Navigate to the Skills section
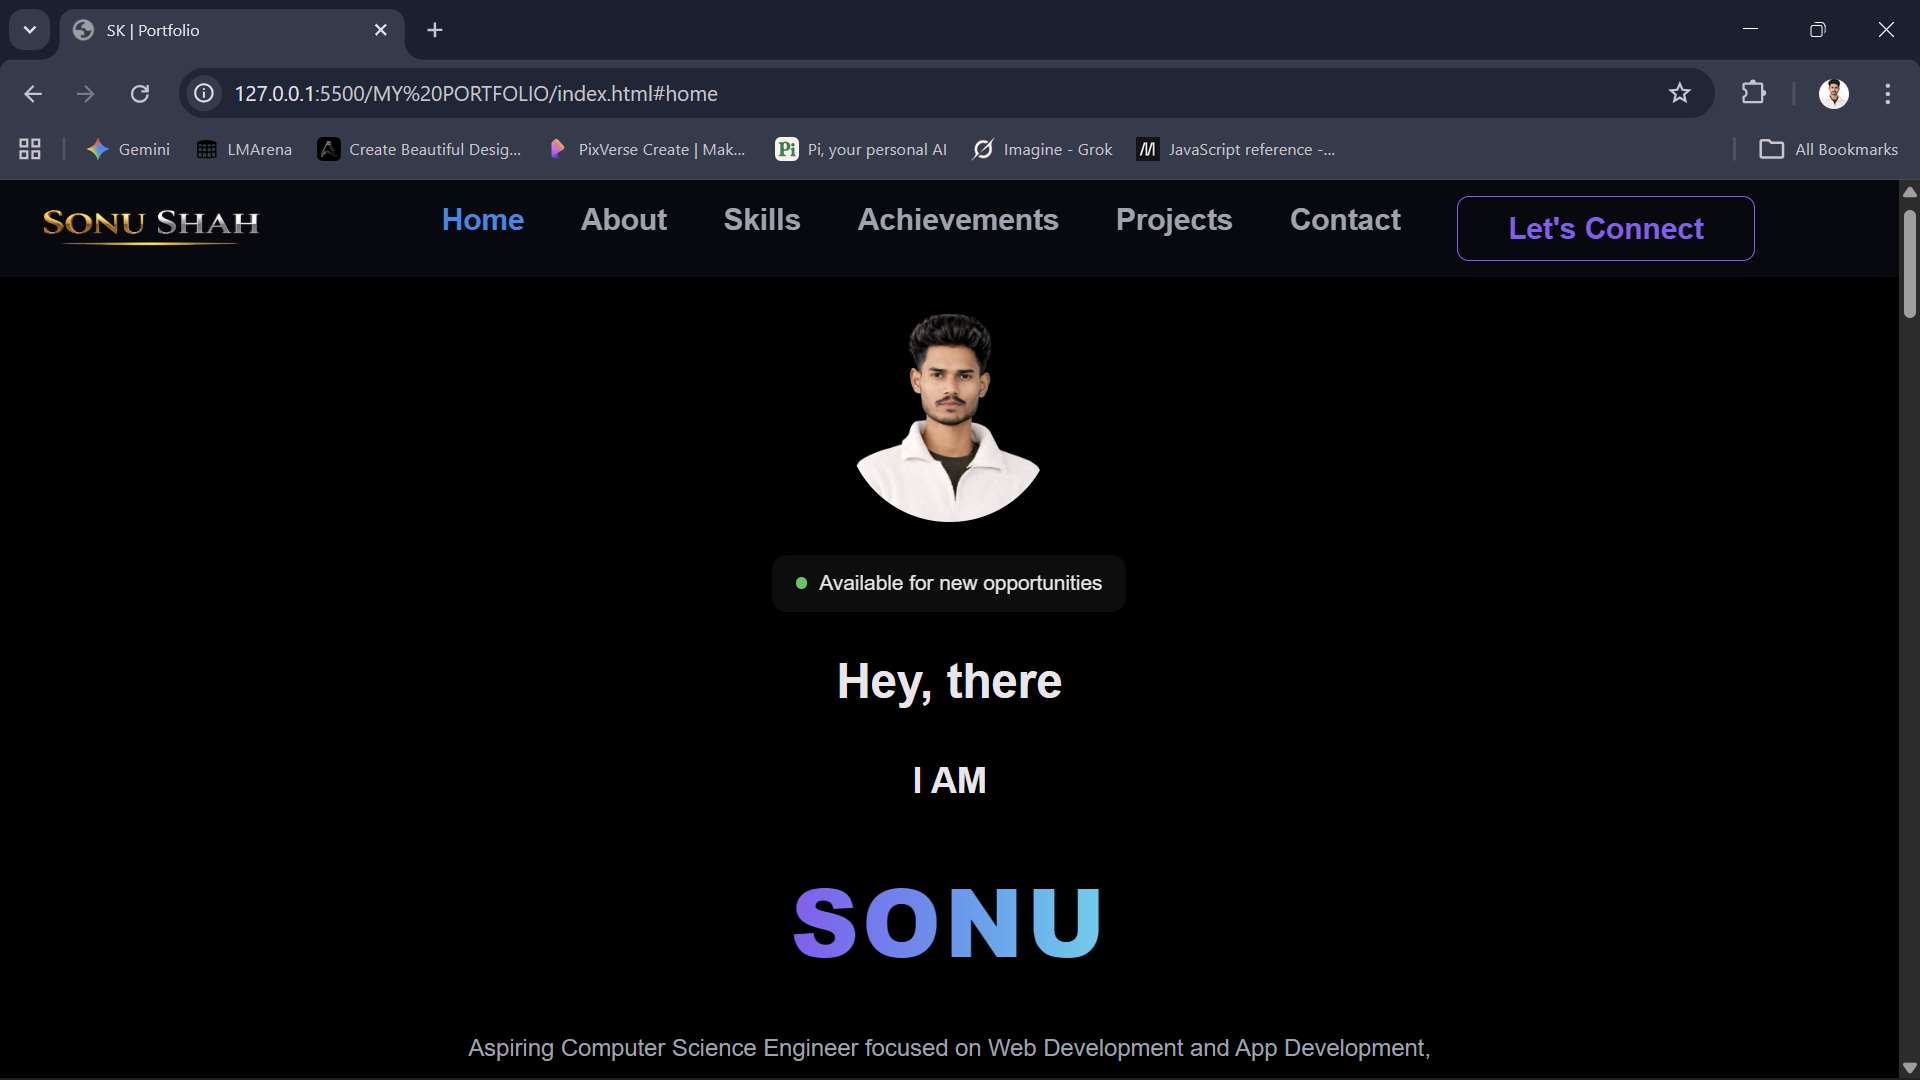1920x1080 pixels. tap(761, 220)
